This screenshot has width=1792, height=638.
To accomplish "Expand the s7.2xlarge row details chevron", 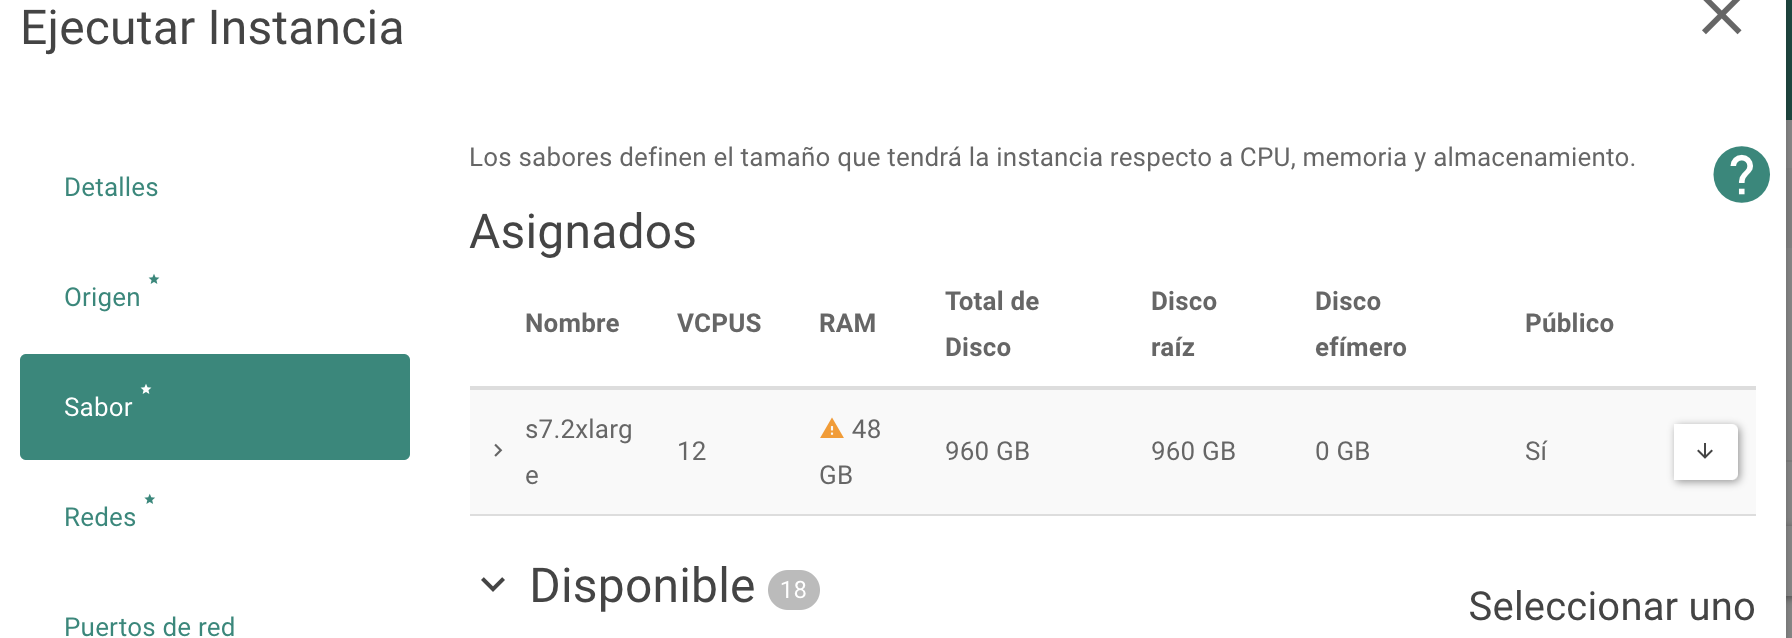I will coord(497,451).
